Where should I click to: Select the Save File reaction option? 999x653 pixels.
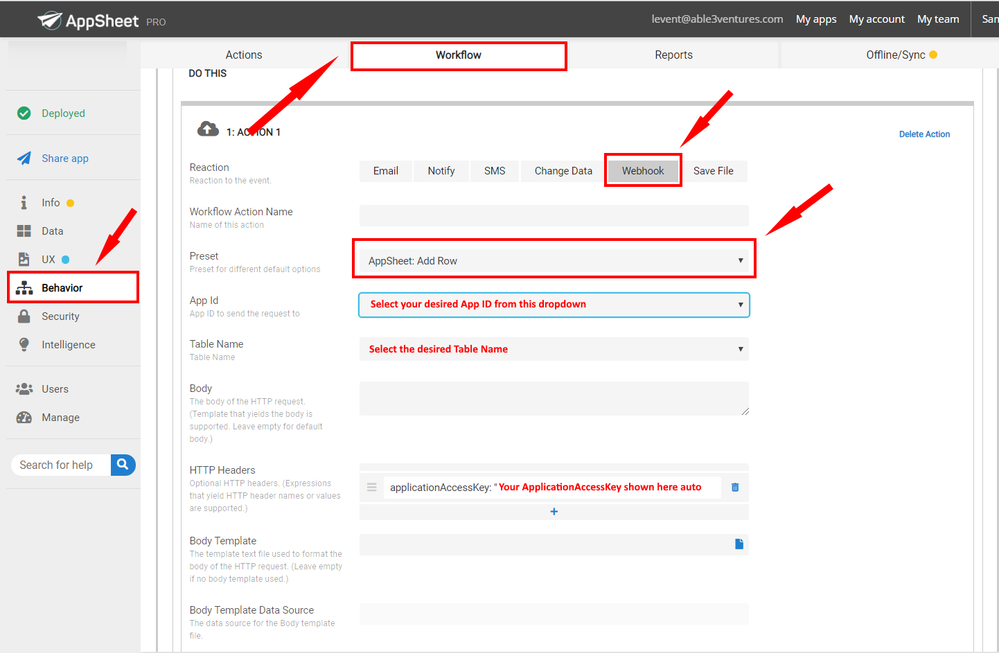click(x=713, y=171)
